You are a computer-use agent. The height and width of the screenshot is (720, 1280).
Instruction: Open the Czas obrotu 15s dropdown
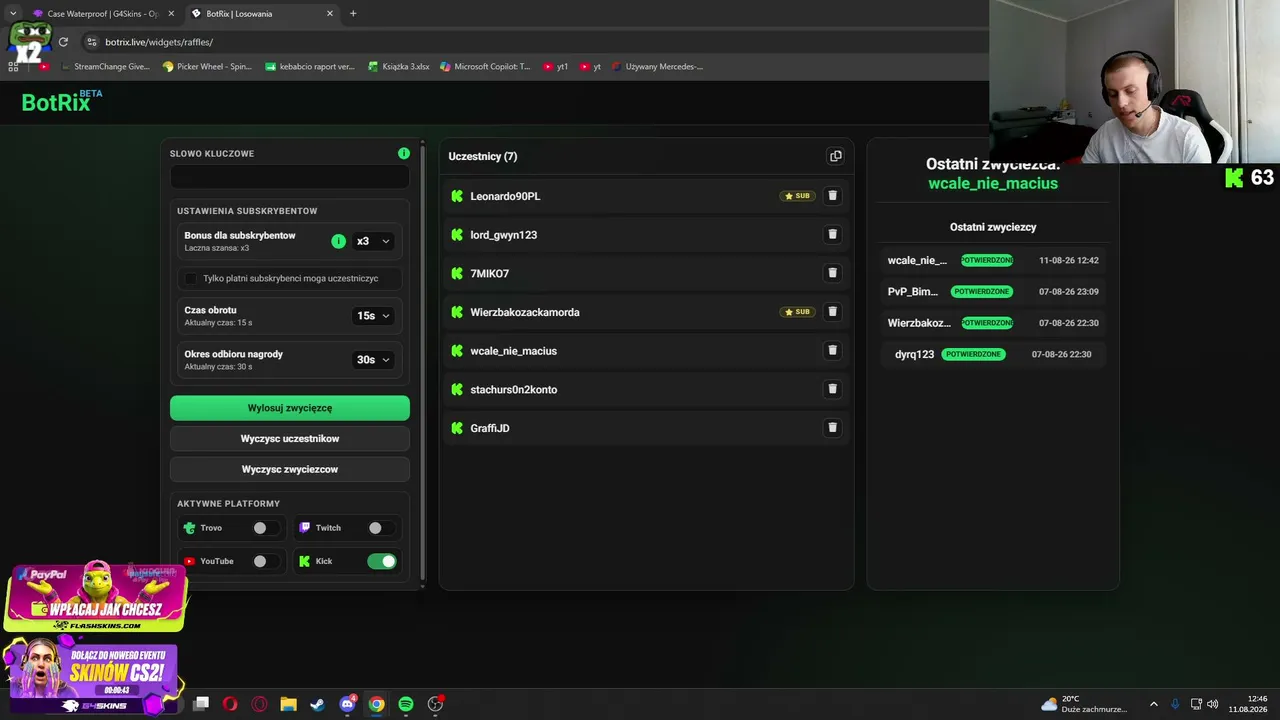point(373,316)
